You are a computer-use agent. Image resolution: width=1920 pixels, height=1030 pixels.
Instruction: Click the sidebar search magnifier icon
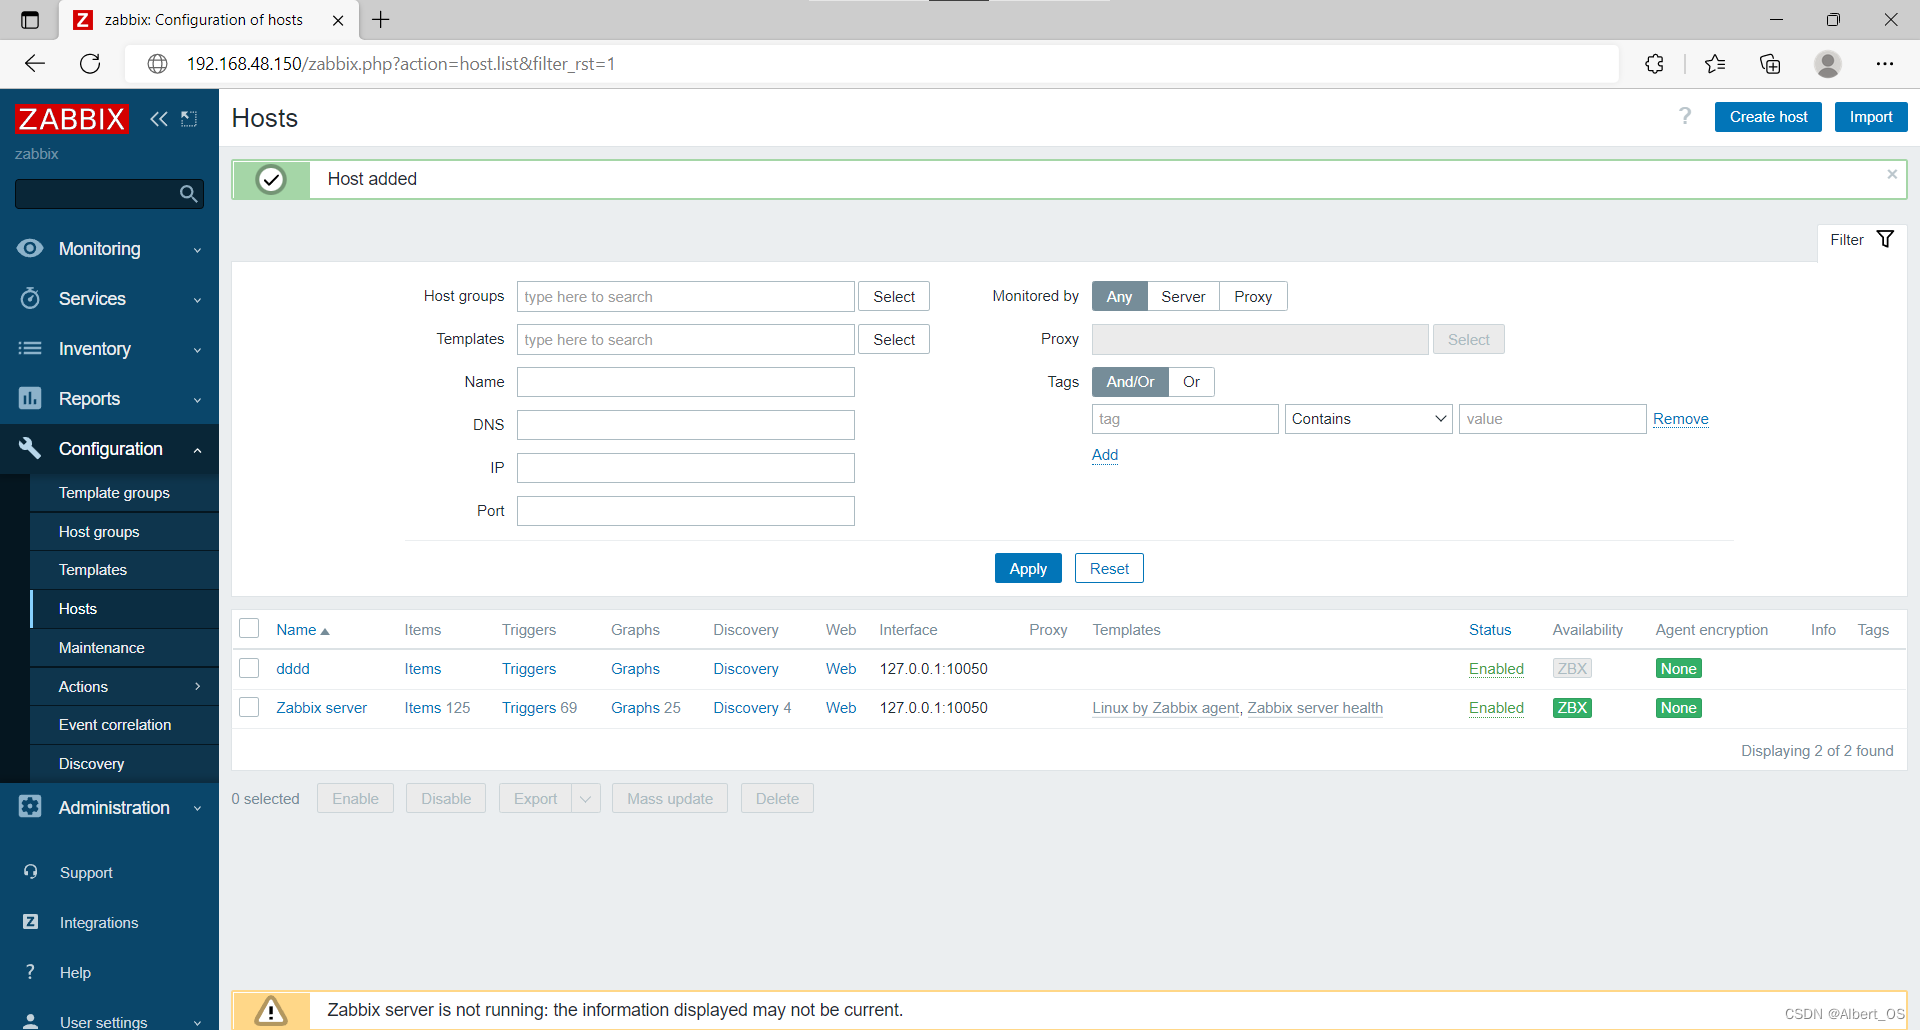188,194
